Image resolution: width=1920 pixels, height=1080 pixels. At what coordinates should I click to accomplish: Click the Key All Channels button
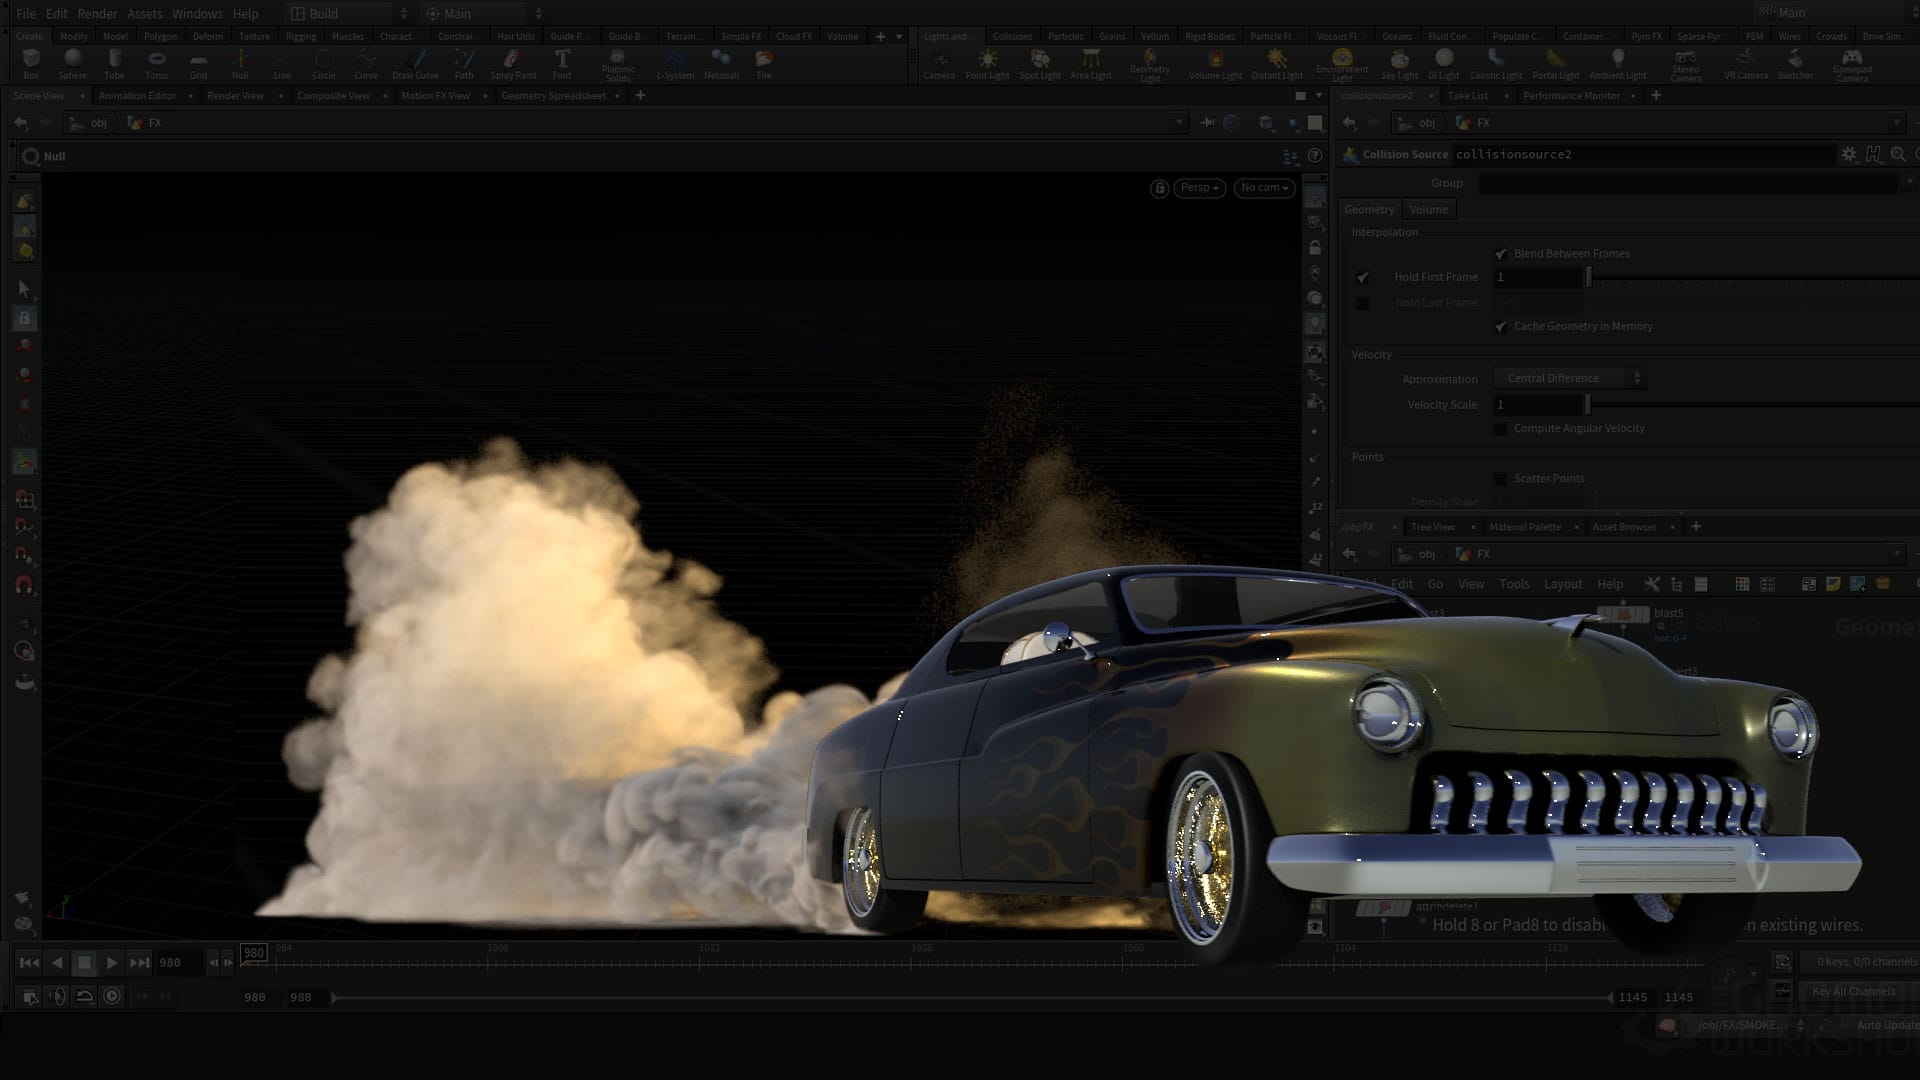[x=1853, y=991]
